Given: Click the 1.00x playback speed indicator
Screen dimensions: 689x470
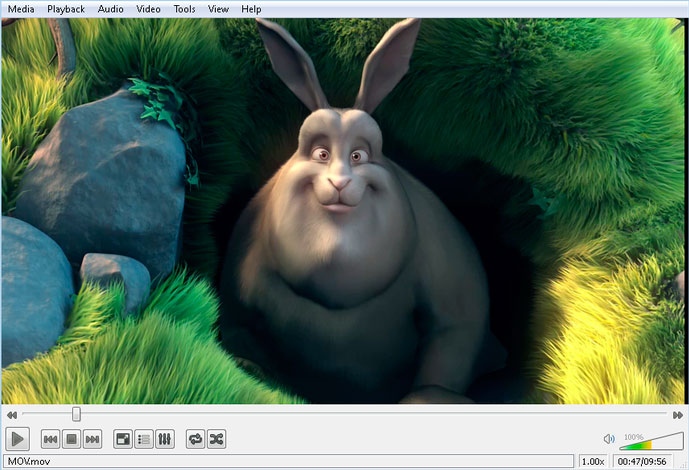Looking at the screenshot, I should pos(593,461).
